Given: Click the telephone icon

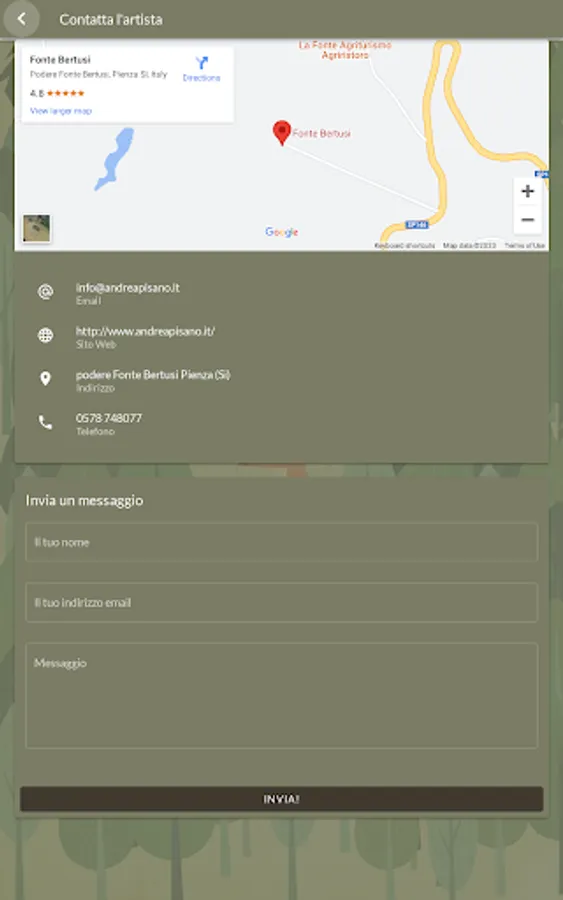Looking at the screenshot, I should [45, 422].
